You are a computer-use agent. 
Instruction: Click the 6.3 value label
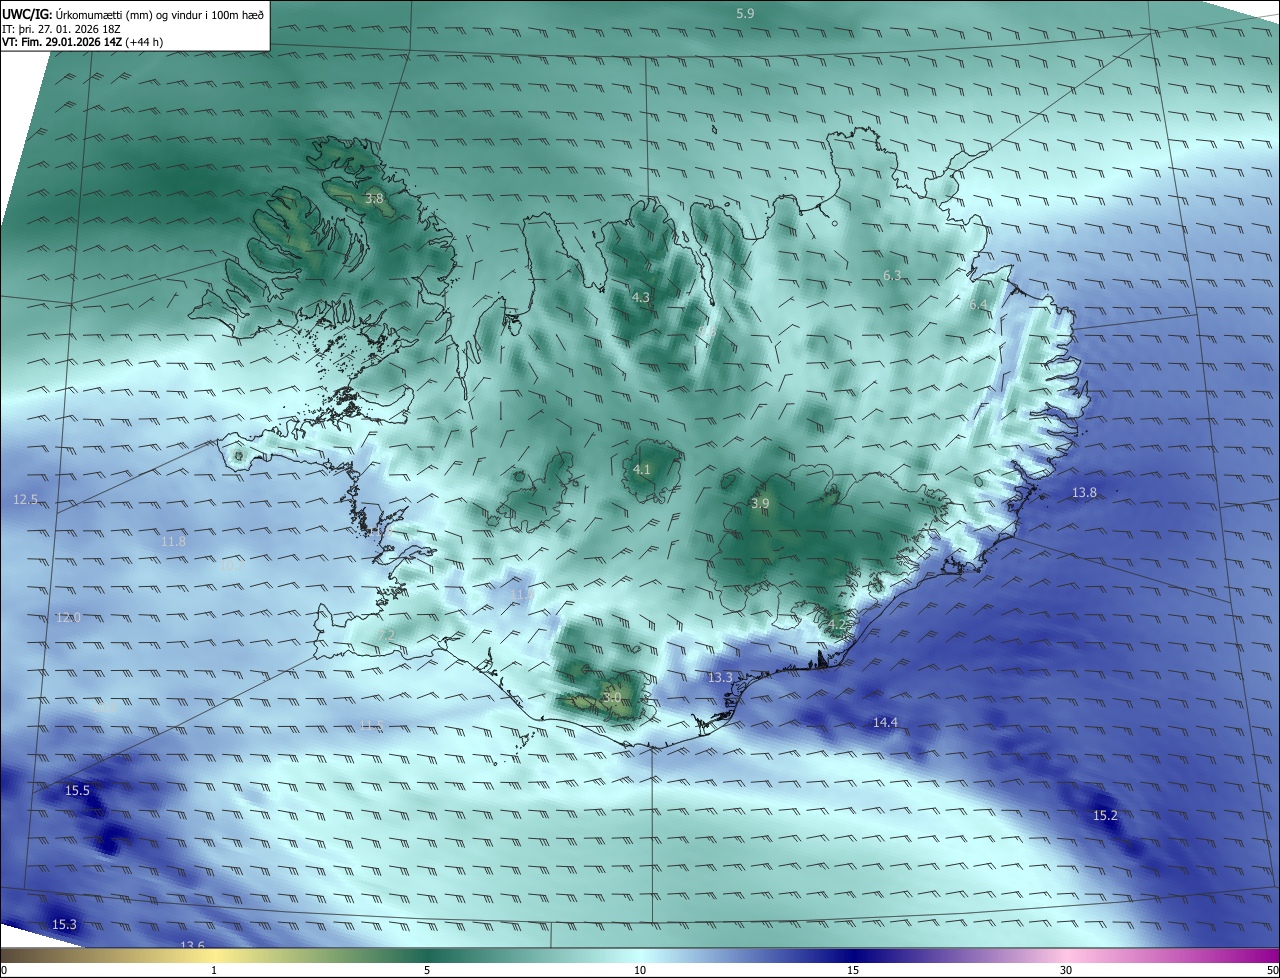[892, 275]
